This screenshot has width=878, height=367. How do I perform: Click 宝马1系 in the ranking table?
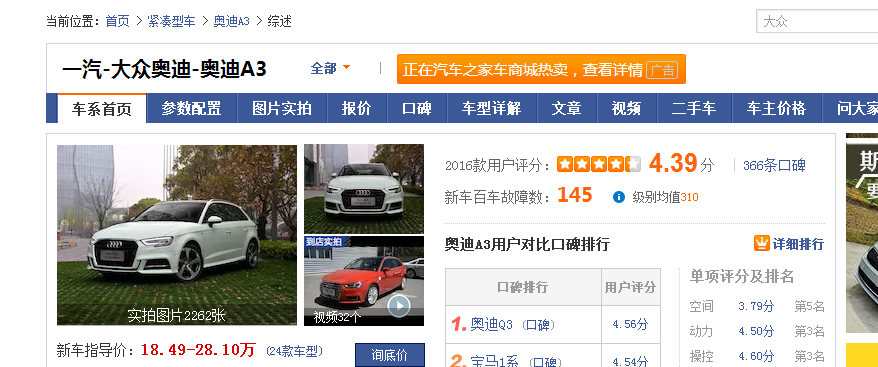click(x=494, y=363)
